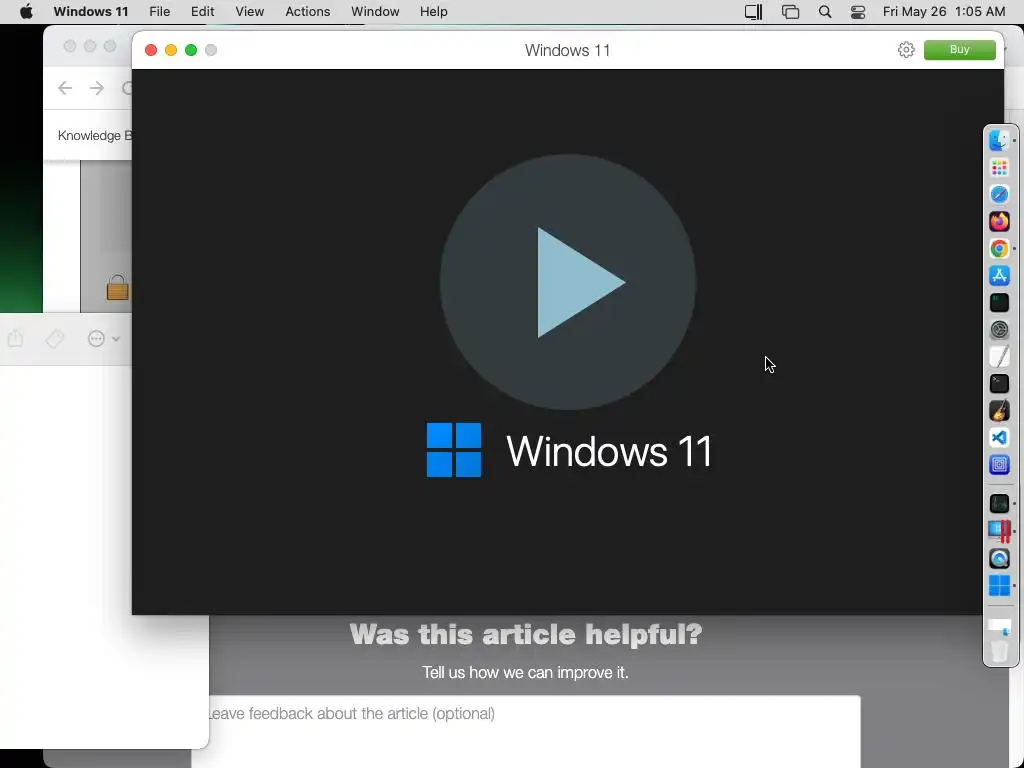Start the Windows 11 virtual machine with play button
Screen dimensions: 1024x768
click(568, 282)
